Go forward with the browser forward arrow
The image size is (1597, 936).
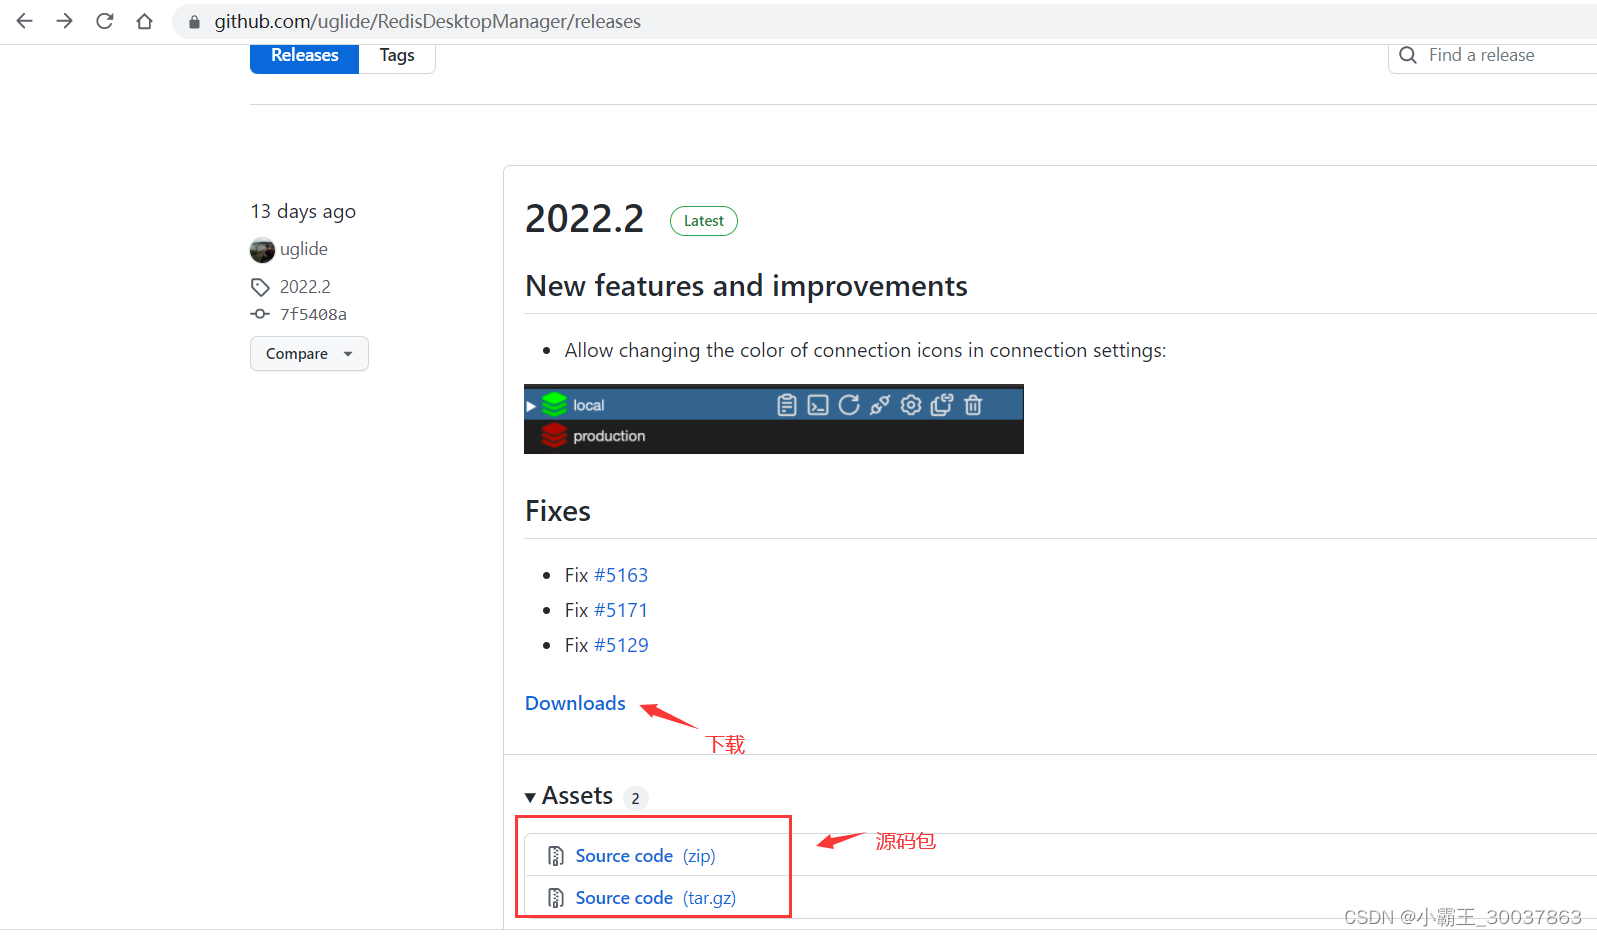click(65, 21)
